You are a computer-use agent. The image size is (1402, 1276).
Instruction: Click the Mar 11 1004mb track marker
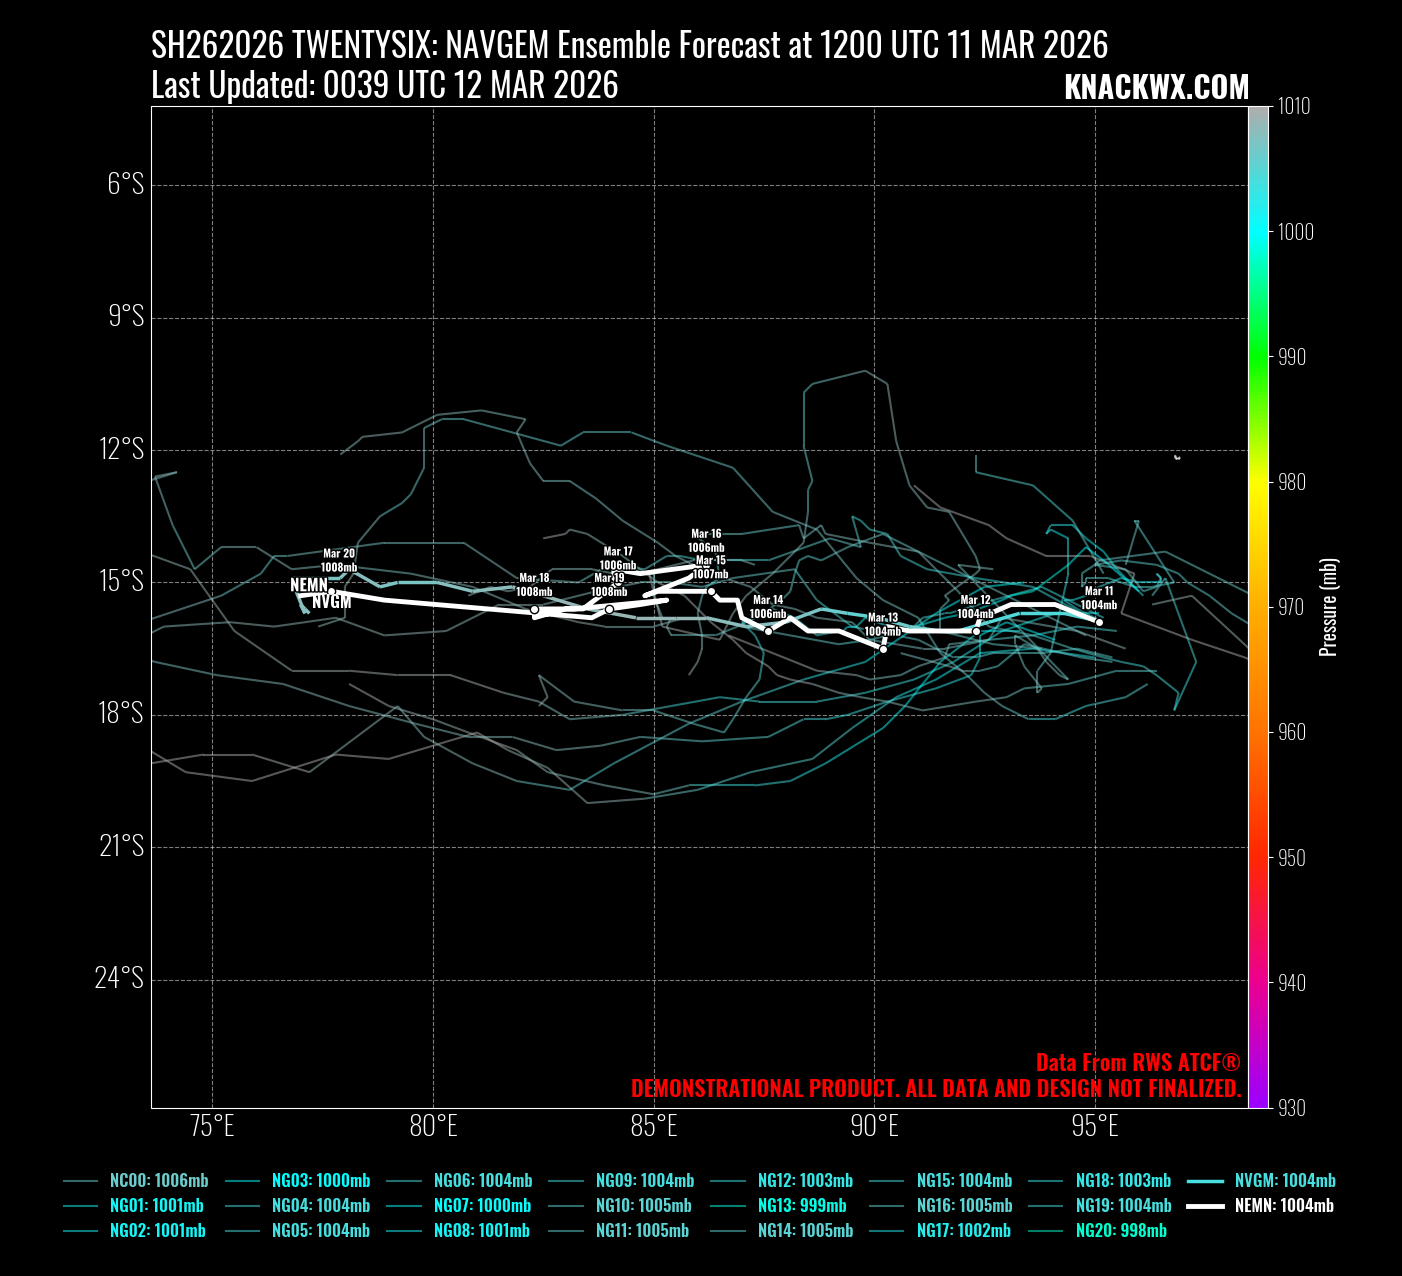coord(1099,622)
